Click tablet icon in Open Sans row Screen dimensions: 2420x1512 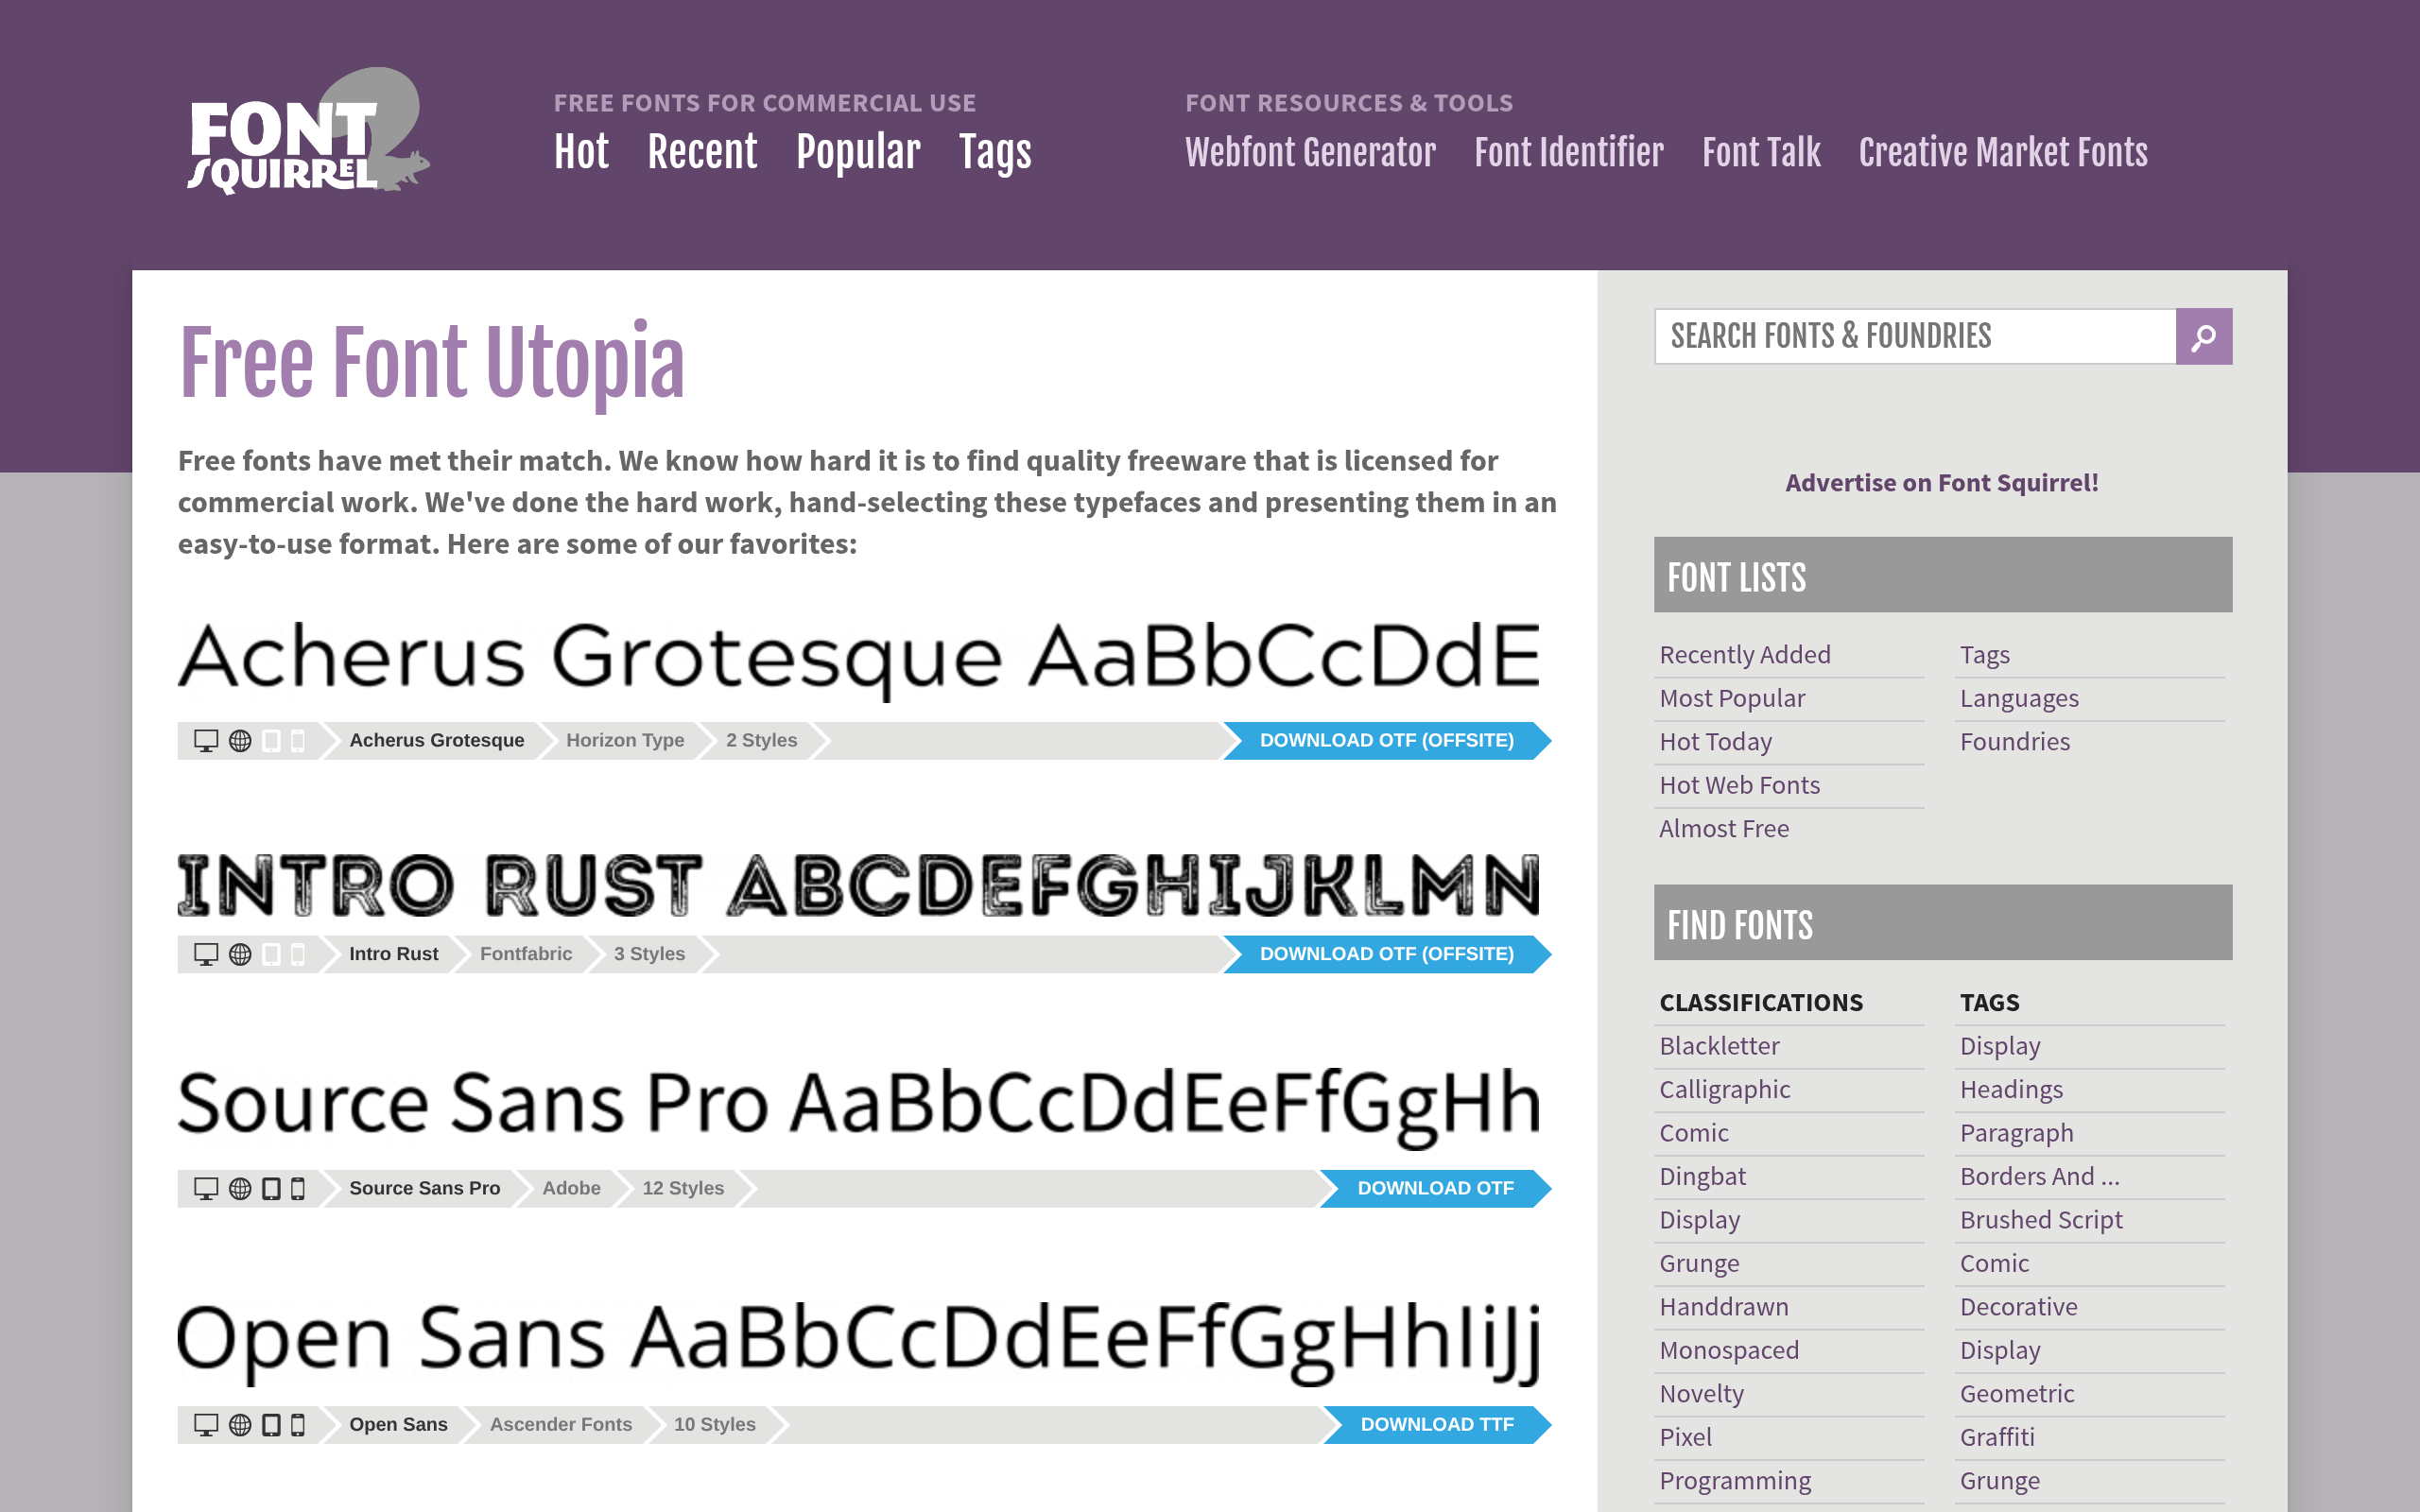pyautogui.click(x=271, y=1424)
